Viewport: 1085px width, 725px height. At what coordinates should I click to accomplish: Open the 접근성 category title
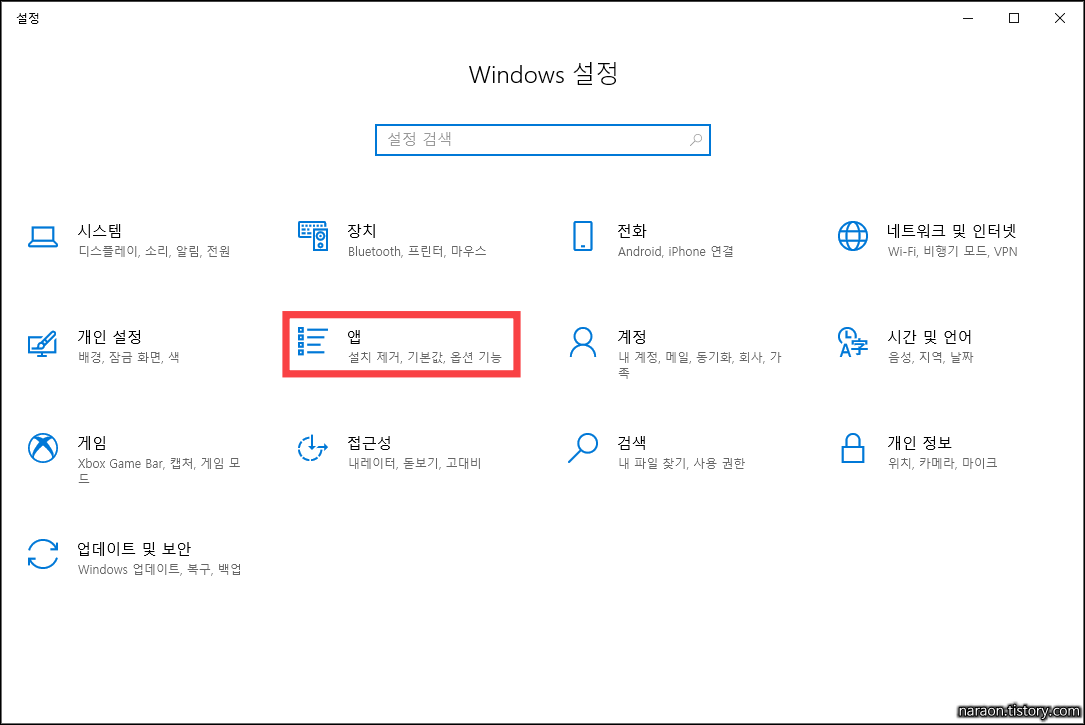[x=370, y=443]
